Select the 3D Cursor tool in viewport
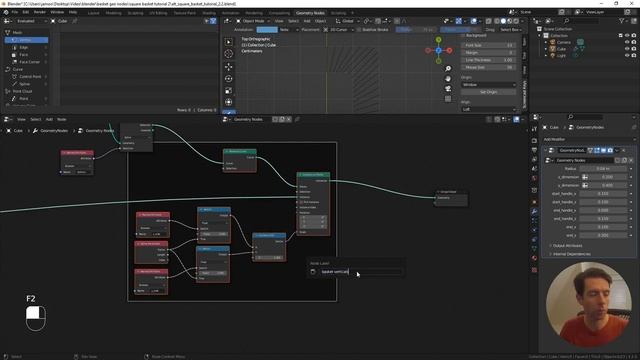This screenshot has height=360, width=640. [229, 54]
